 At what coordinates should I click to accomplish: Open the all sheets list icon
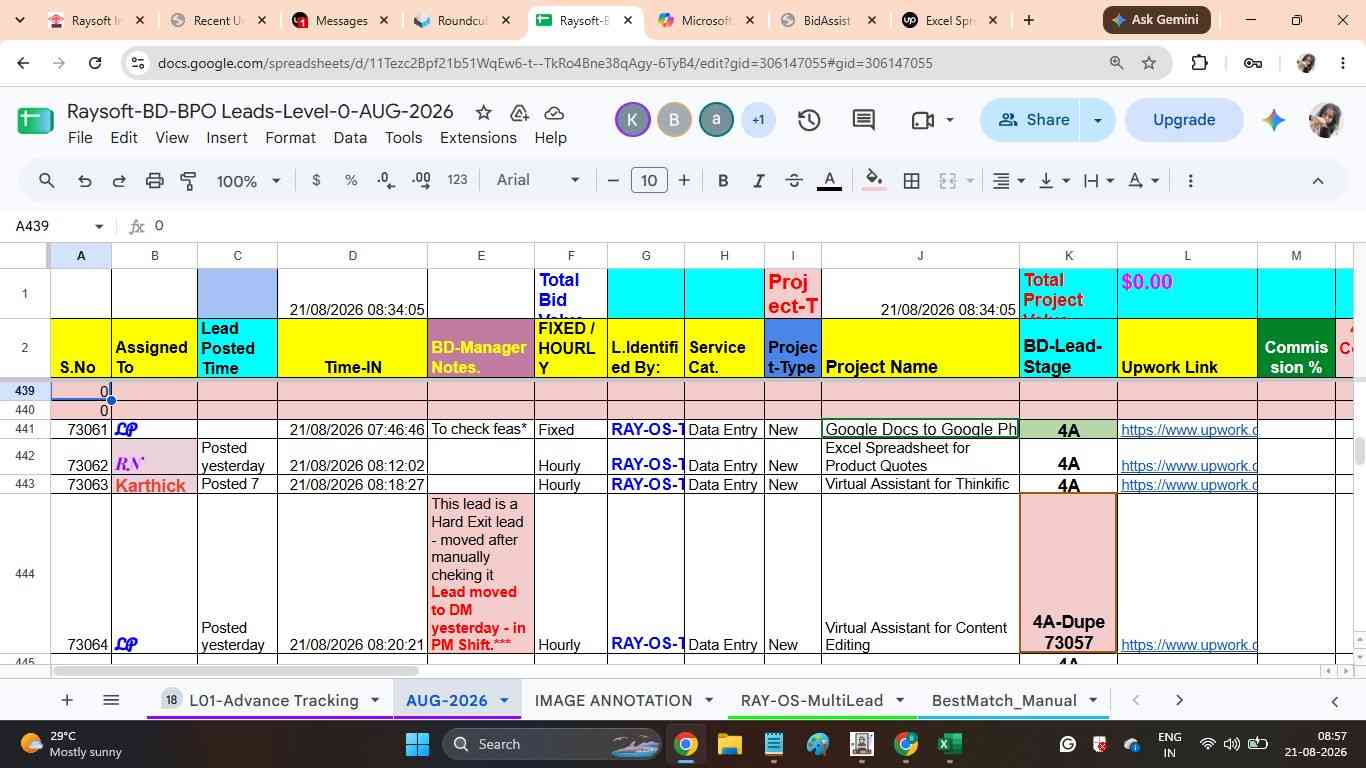[x=111, y=700]
